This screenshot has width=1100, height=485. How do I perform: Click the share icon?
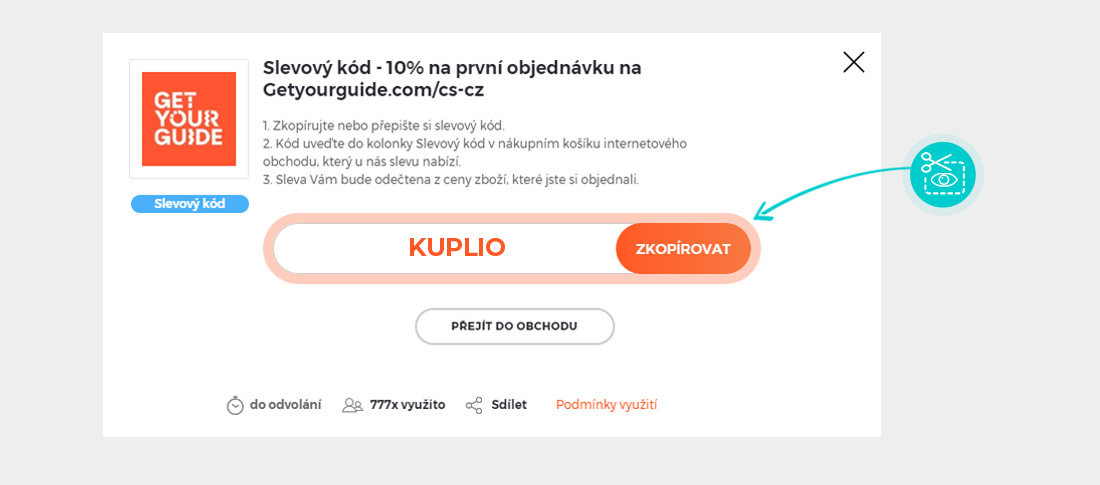474,405
